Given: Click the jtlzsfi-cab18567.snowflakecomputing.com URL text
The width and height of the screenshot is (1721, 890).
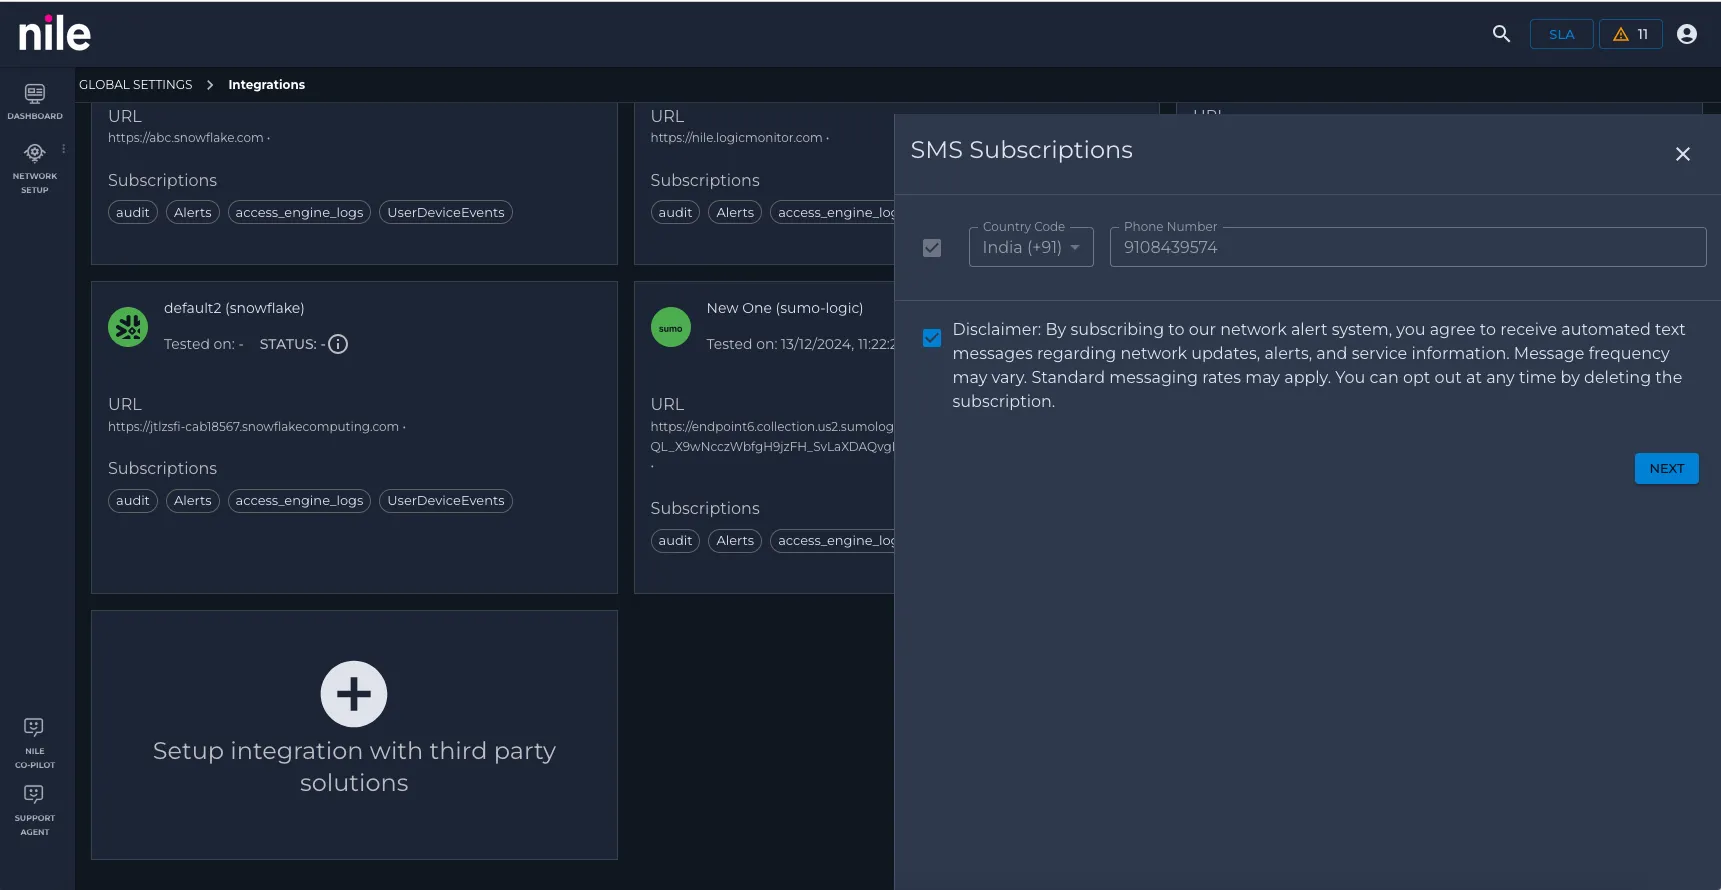Looking at the screenshot, I should 254,427.
